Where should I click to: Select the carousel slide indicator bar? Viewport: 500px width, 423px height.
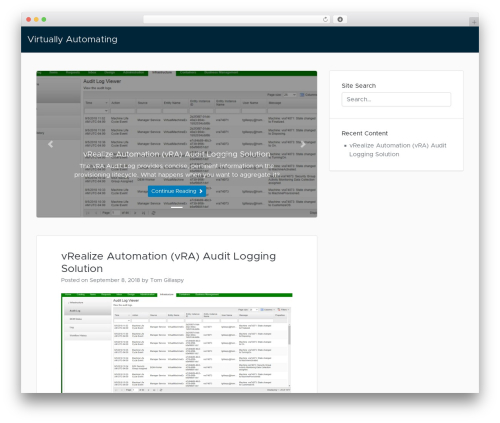(x=177, y=207)
